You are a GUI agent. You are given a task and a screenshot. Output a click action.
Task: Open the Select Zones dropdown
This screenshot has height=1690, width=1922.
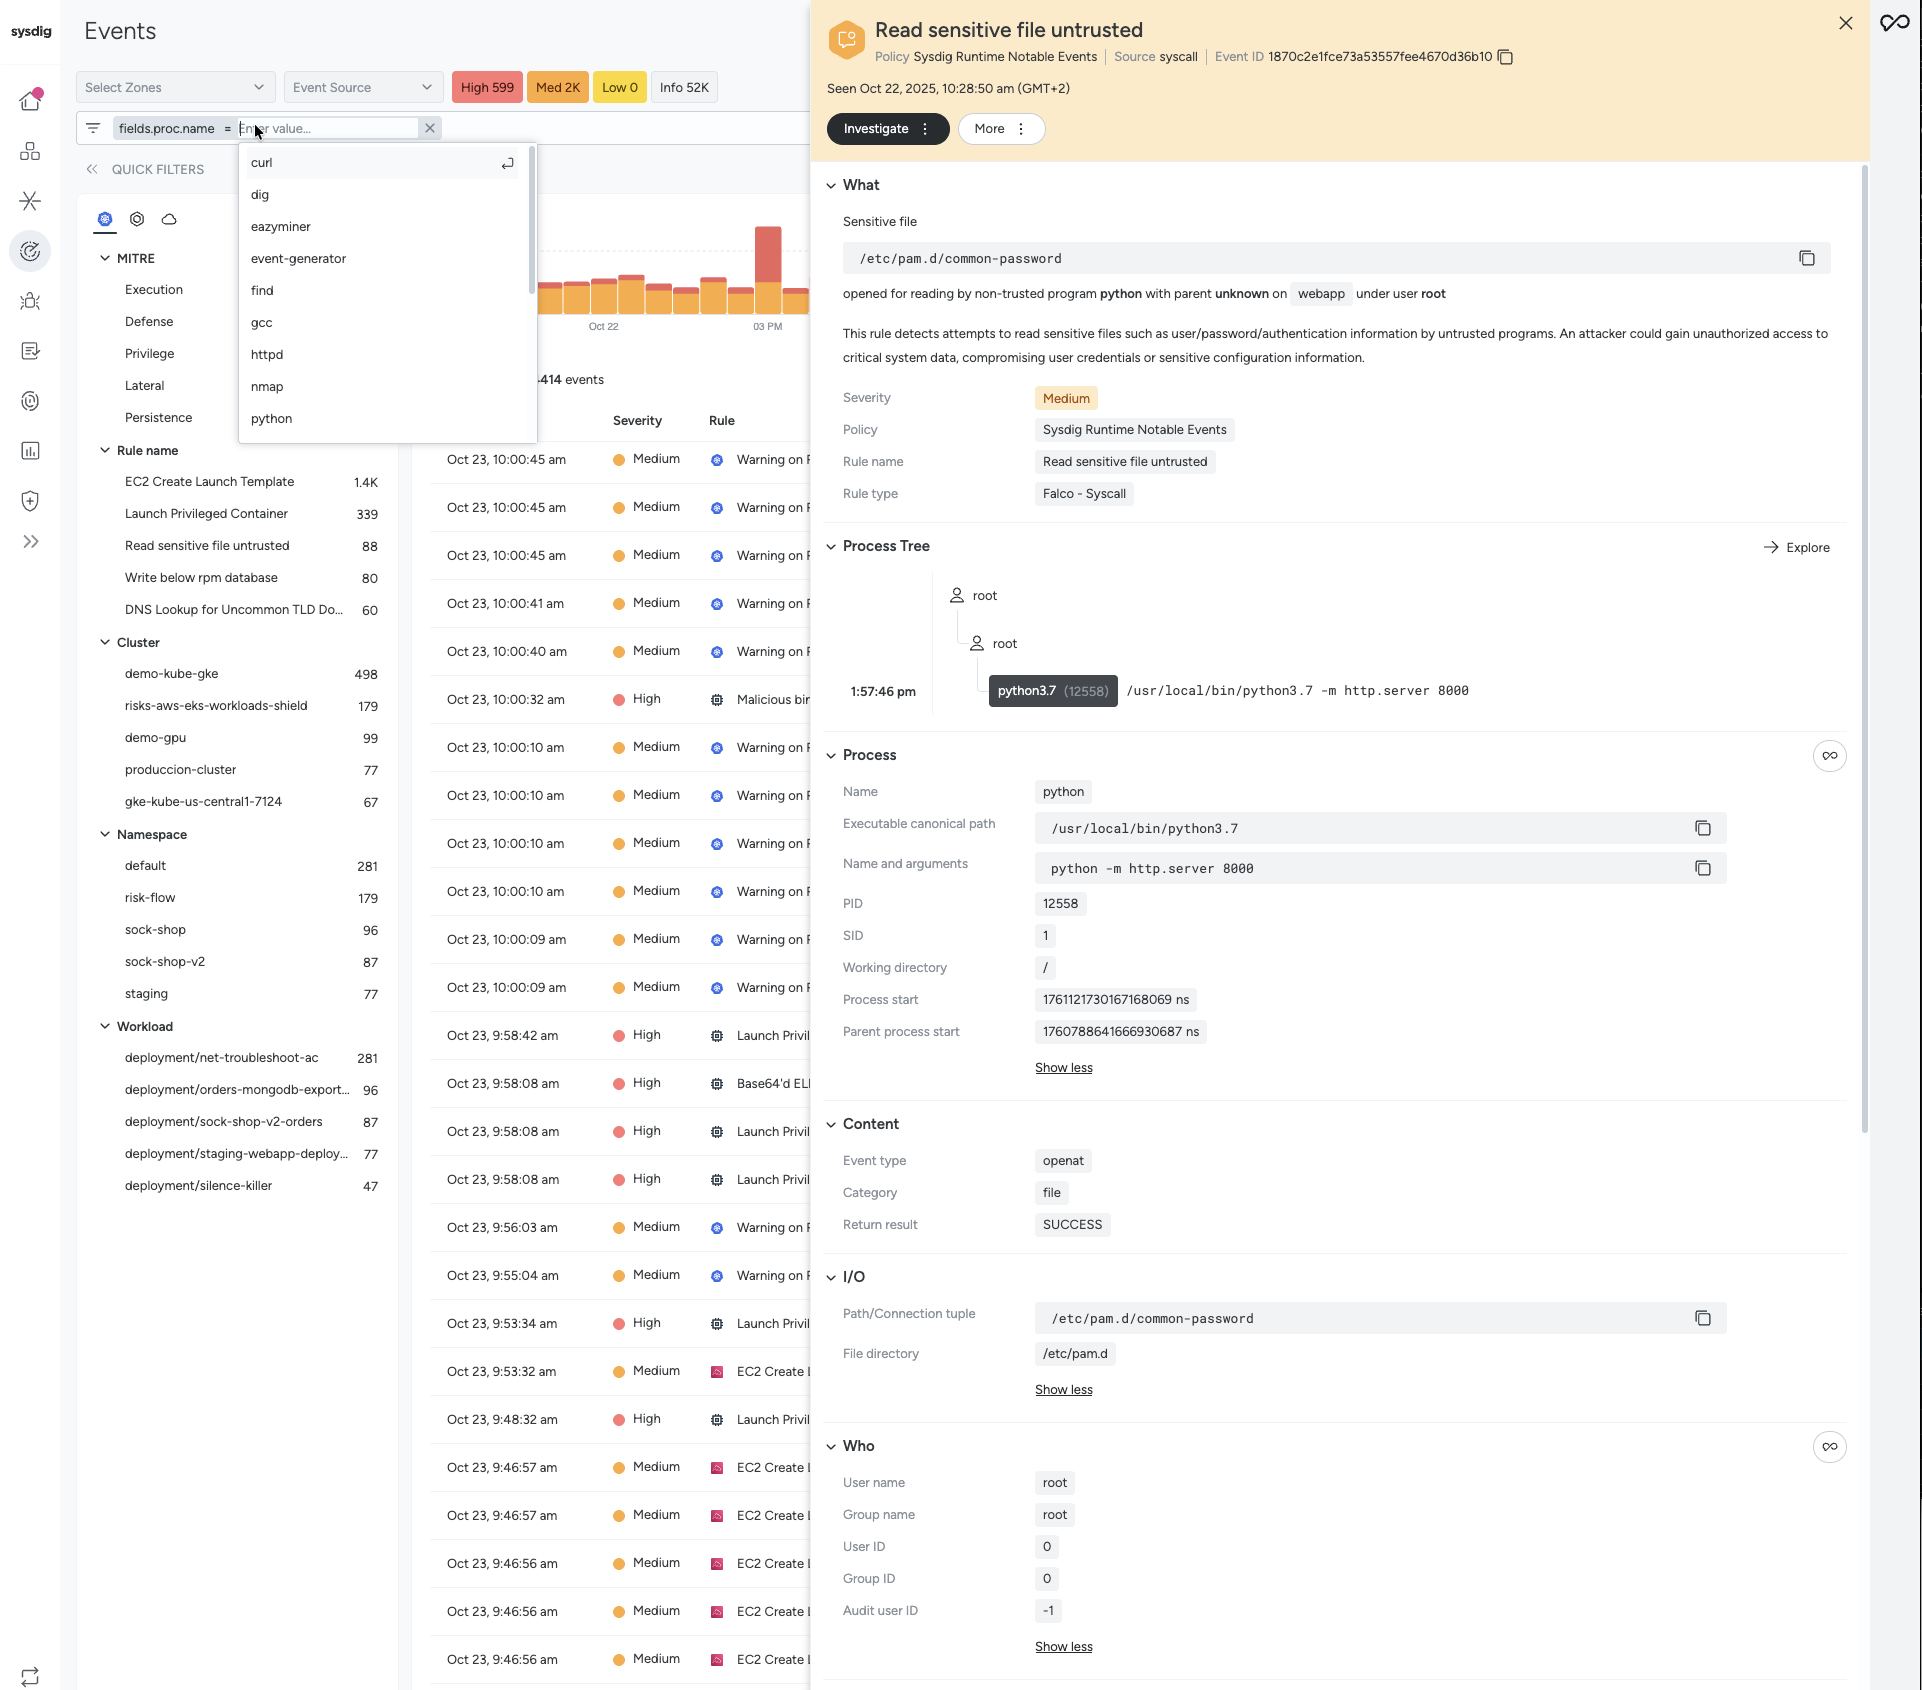[x=175, y=88]
